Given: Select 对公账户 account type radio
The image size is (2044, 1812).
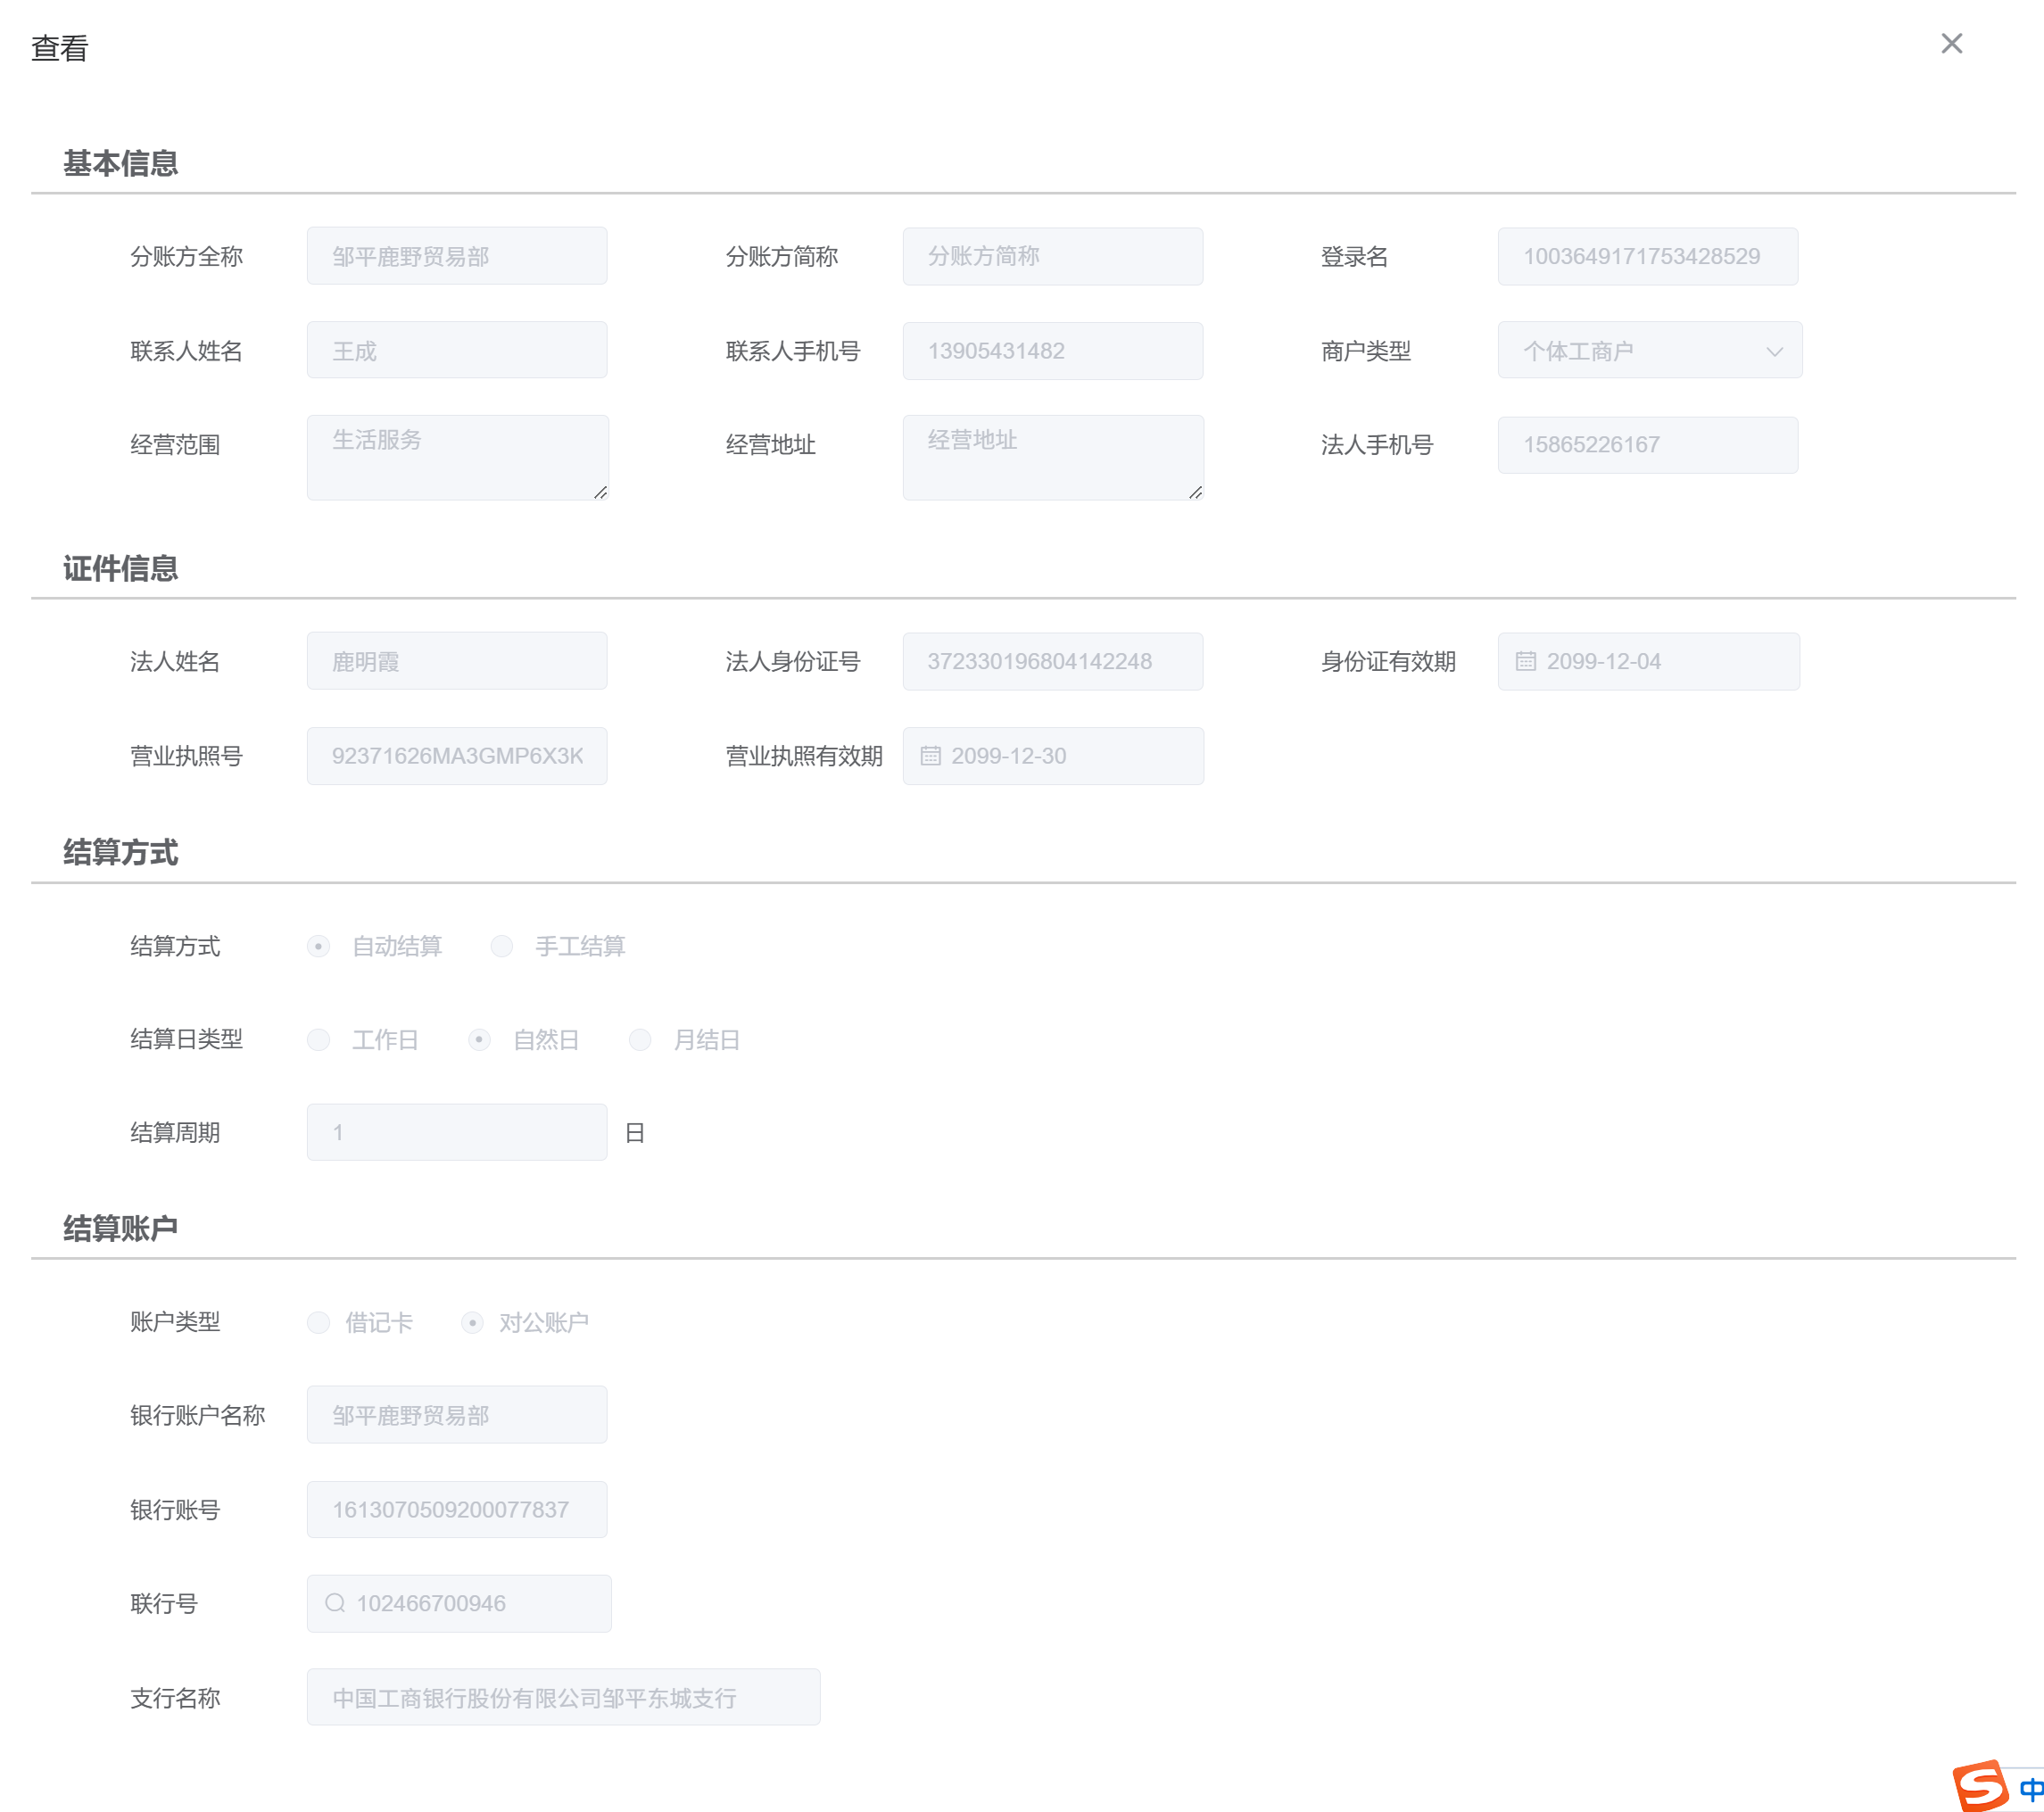Looking at the screenshot, I should tap(472, 1323).
